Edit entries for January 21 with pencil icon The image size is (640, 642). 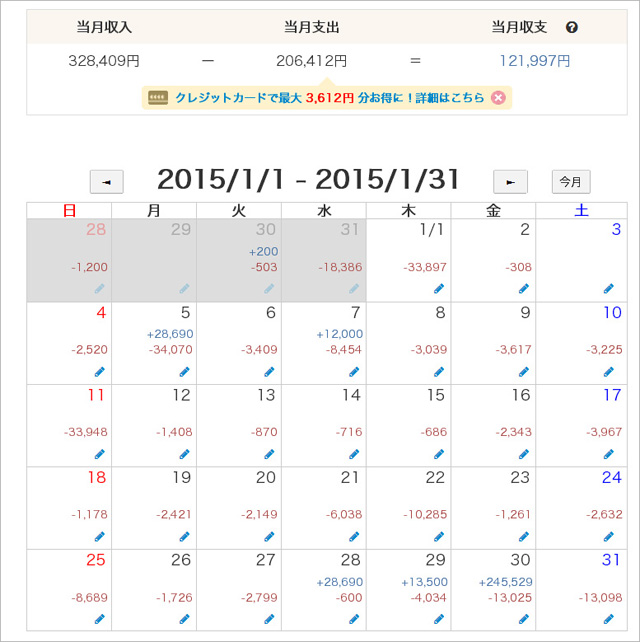pyautogui.click(x=354, y=536)
